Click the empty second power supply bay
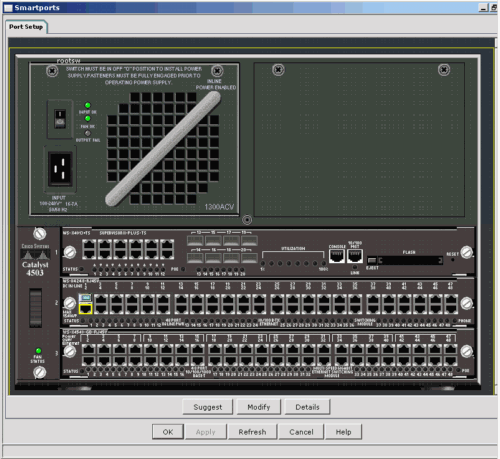 (x=359, y=139)
